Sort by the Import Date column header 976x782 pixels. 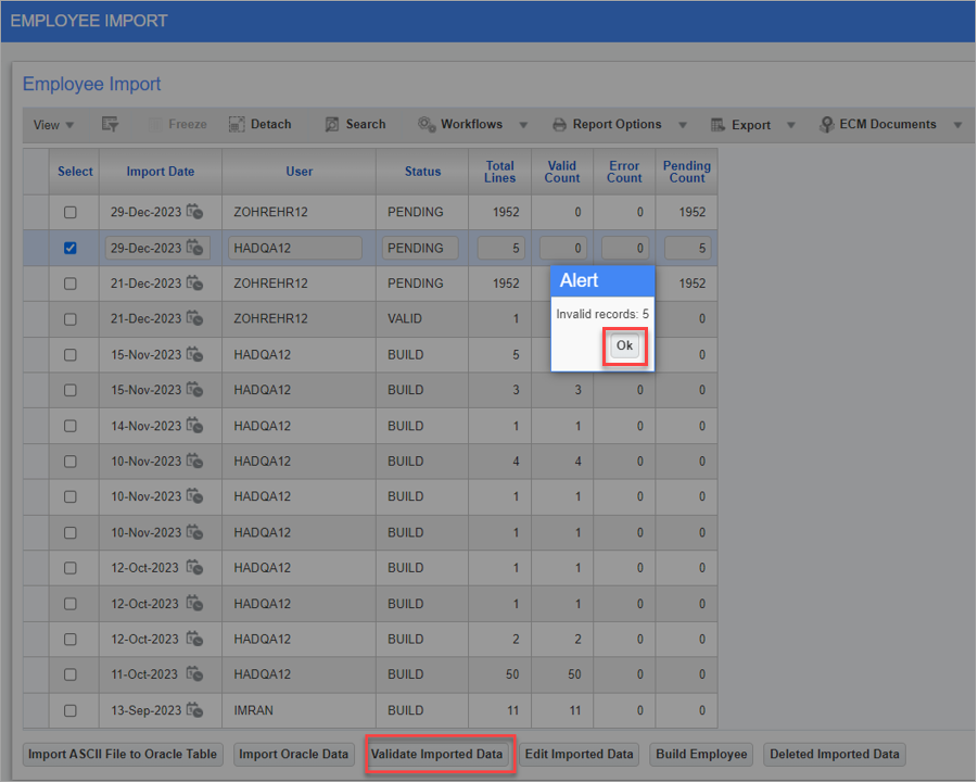point(161,171)
